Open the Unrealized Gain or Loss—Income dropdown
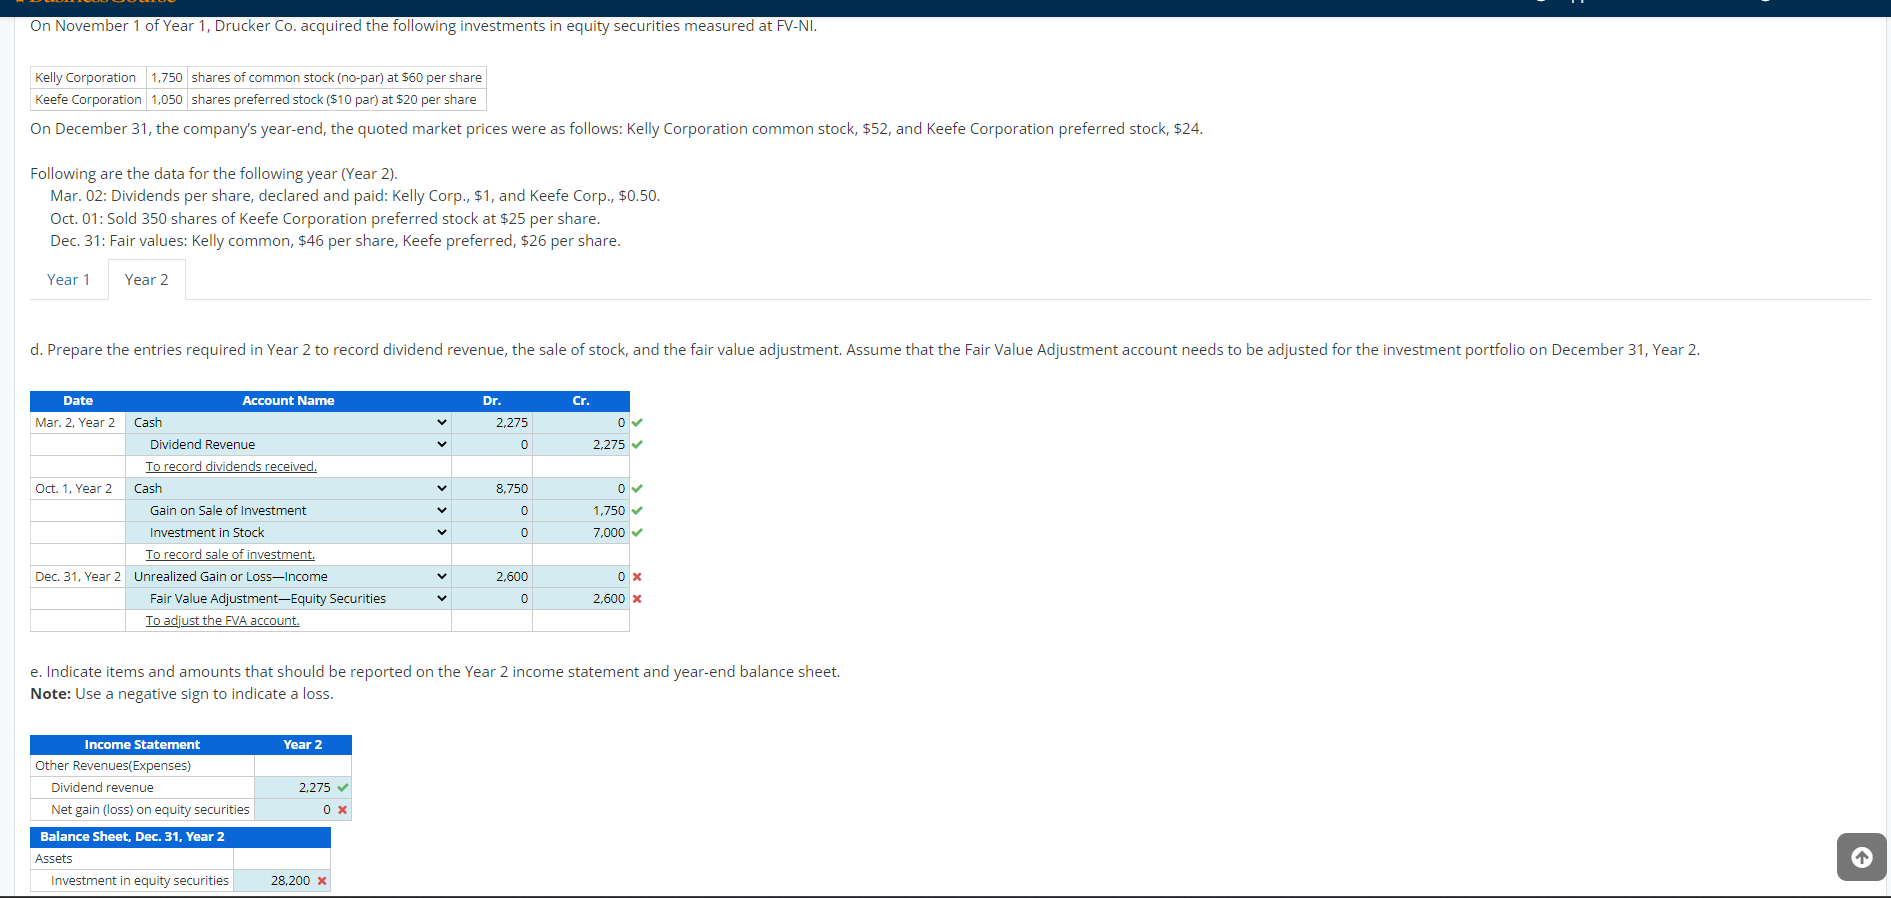1891x898 pixels. click(289, 577)
